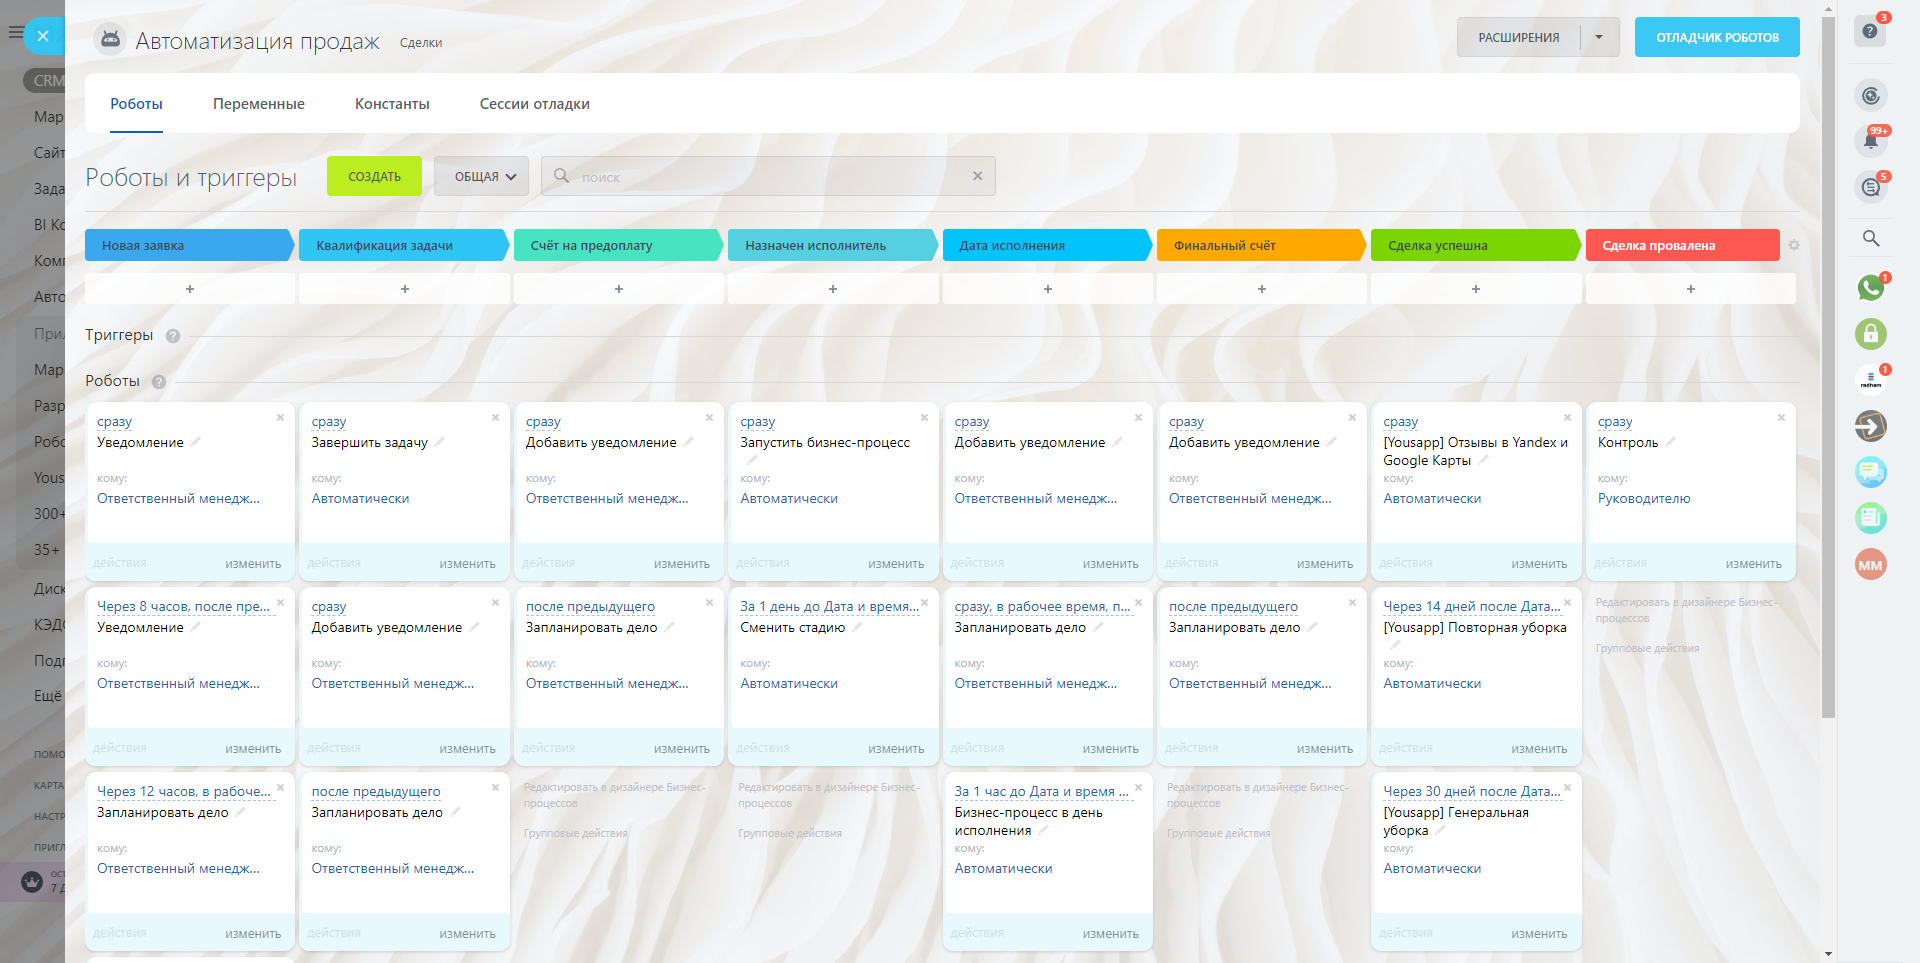Select the Дата исполнения stage
Screen dimensions: 1920x963
pyautogui.click(x=1046, y=245)
